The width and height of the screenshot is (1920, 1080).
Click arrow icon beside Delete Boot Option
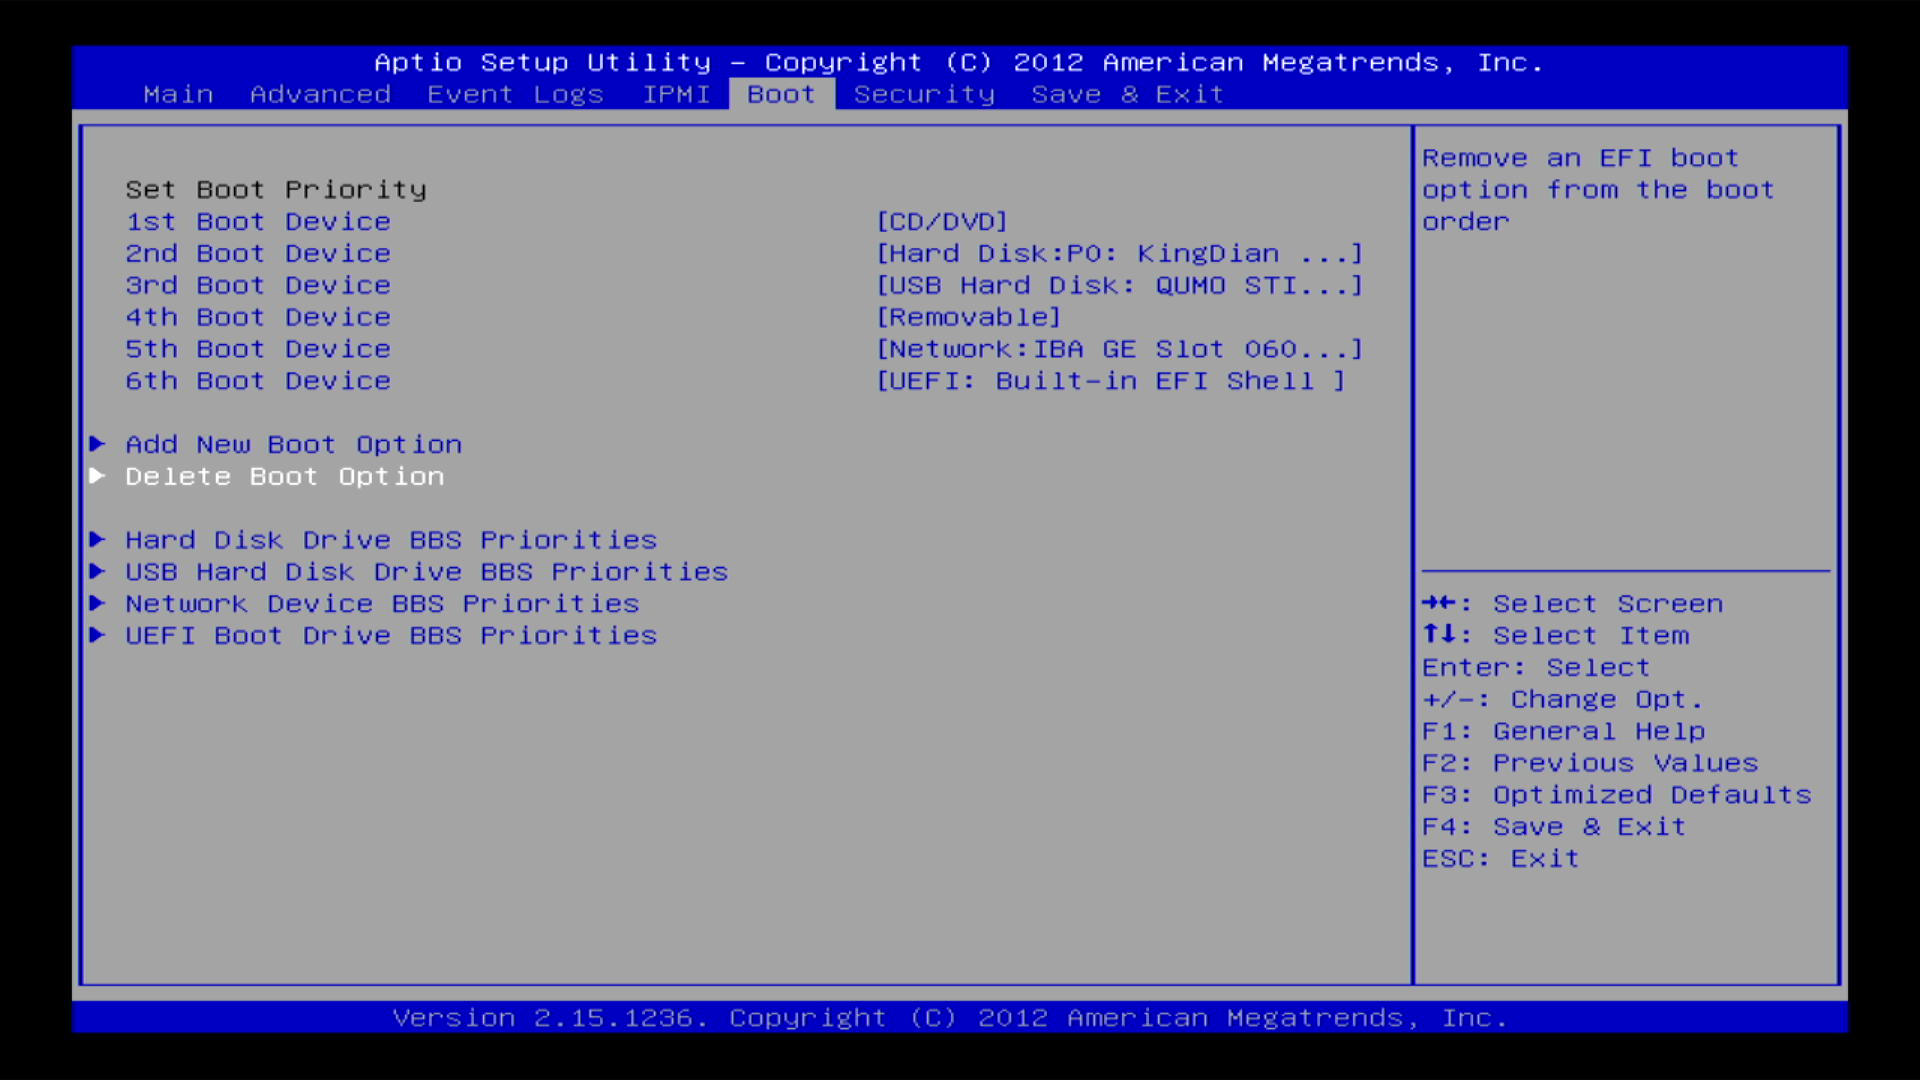[98, 476]
